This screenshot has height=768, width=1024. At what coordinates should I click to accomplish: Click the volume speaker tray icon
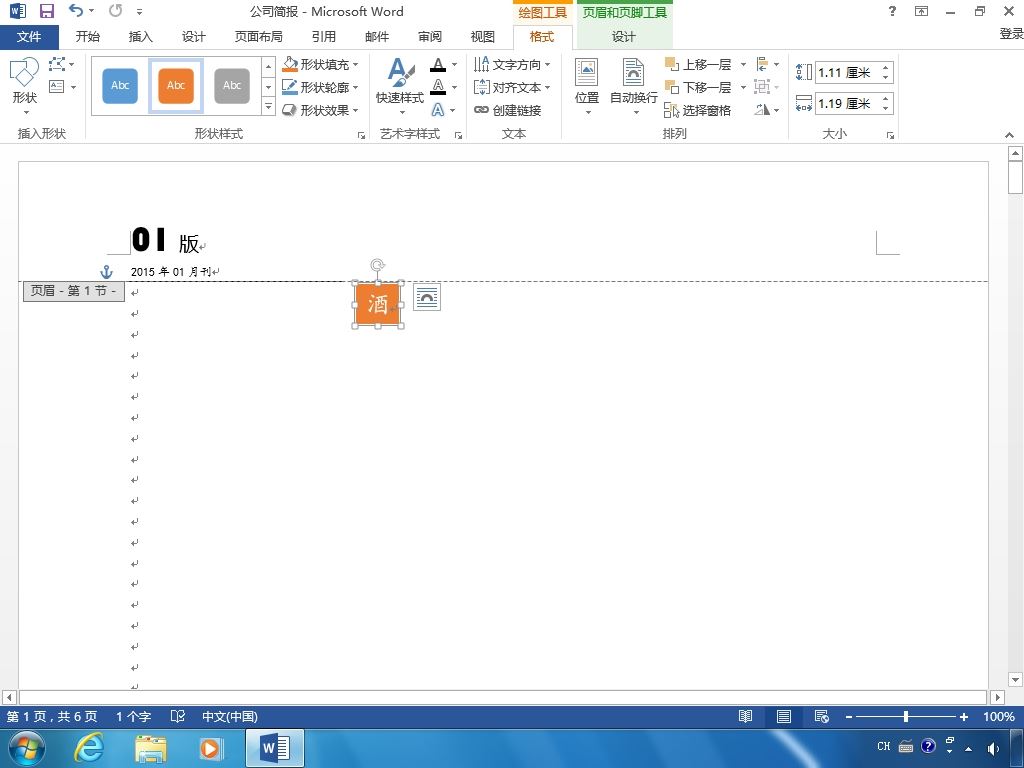point(993,748)
